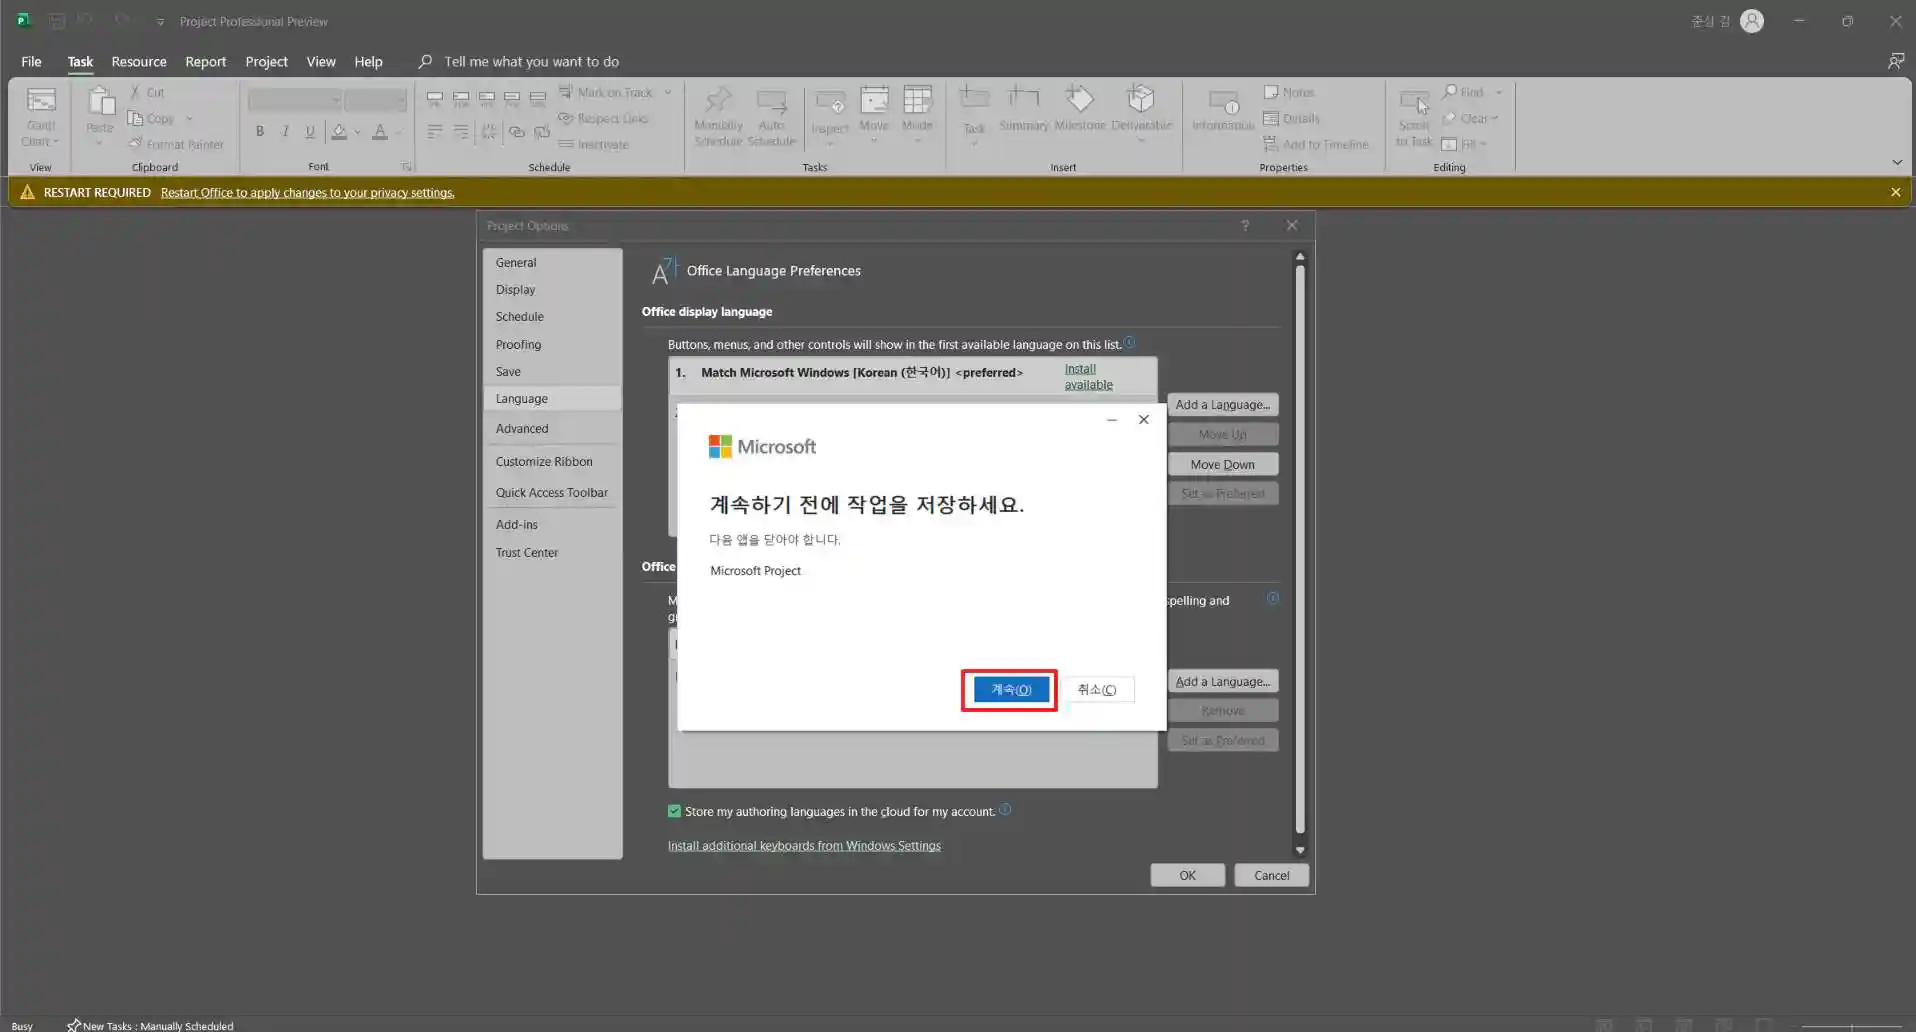Open the File menu
Image resolution: width=1916 pixels, height=1032 pixels.
click(31, 61)
